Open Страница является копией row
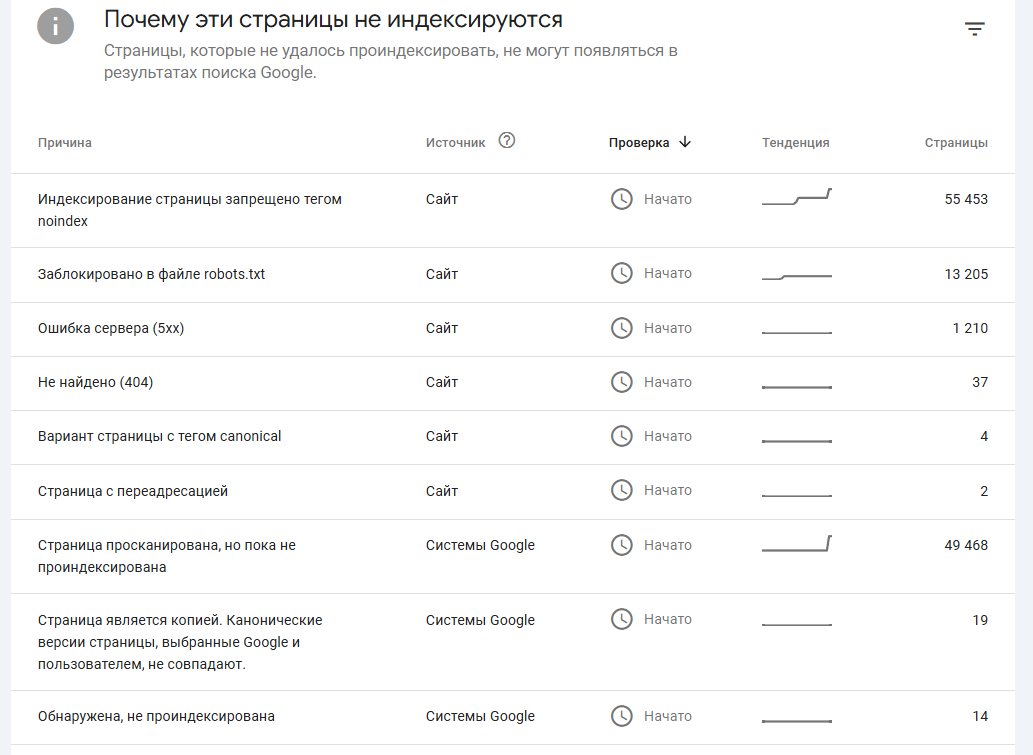The width and height of the screenshot is (1033, 755). tap(513, 642)
